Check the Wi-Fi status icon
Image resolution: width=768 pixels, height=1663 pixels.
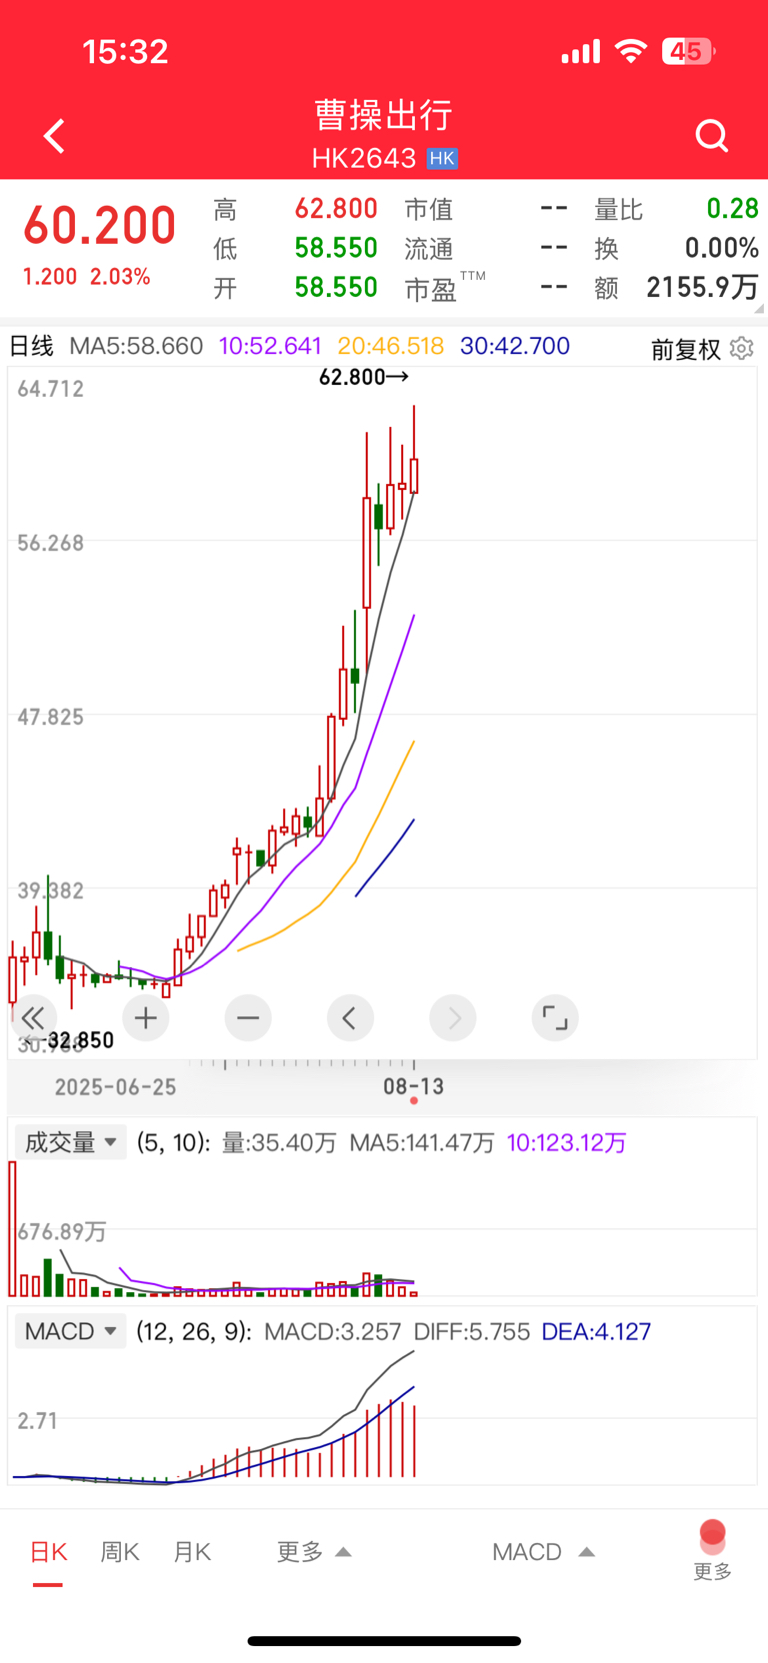(631, 51)
